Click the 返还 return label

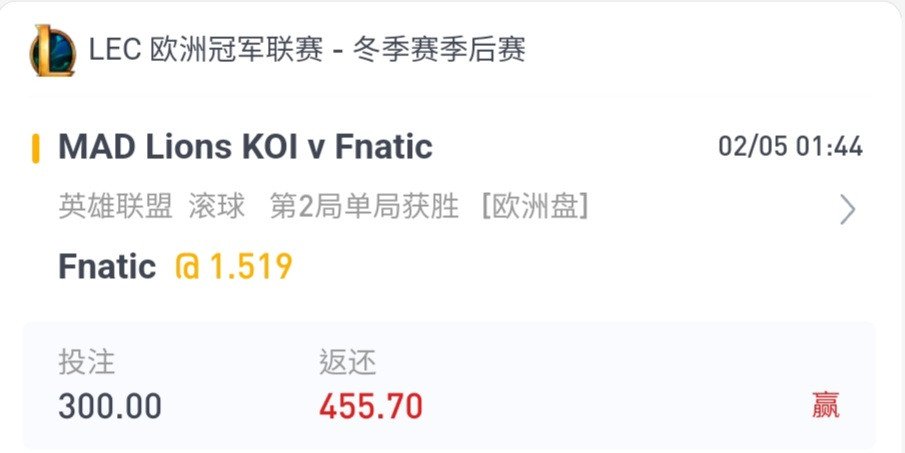pyautogui.click(x=347, y=363)
